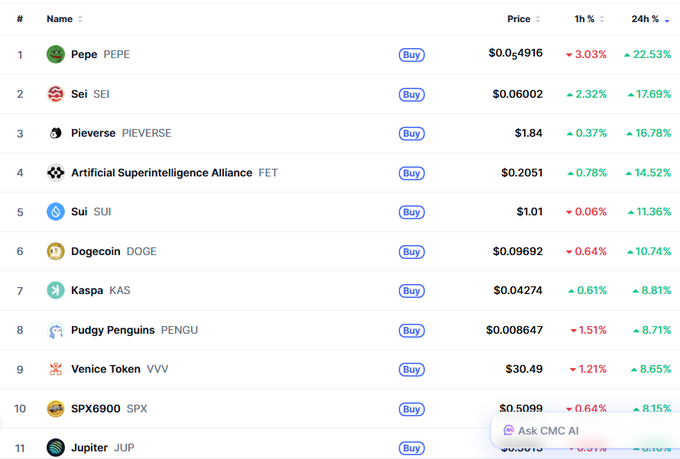Click Venice Token's price $30.49
This screenshot has height=459, width=680.
(524, 369)
